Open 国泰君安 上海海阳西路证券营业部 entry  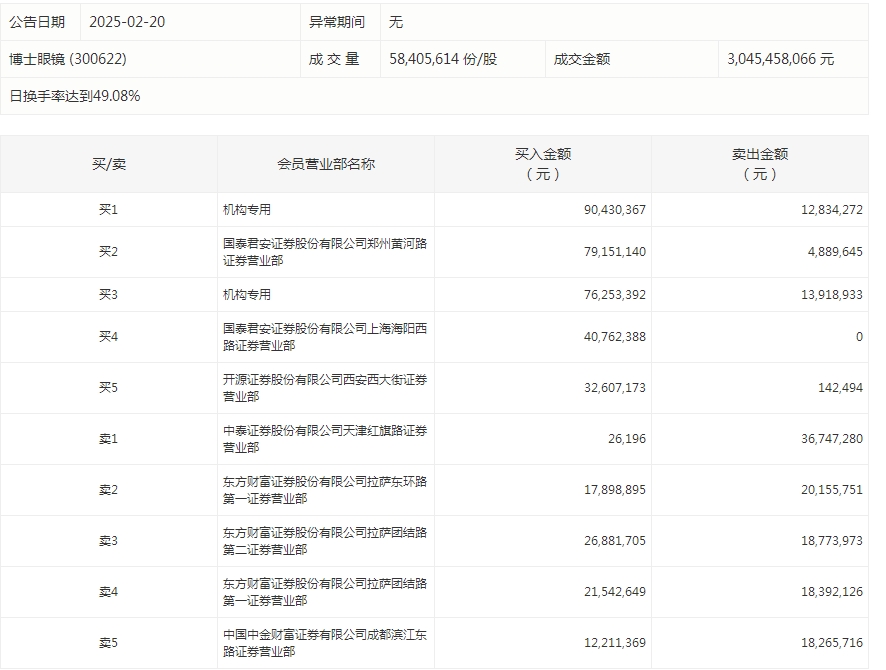(x=325, y=337)
